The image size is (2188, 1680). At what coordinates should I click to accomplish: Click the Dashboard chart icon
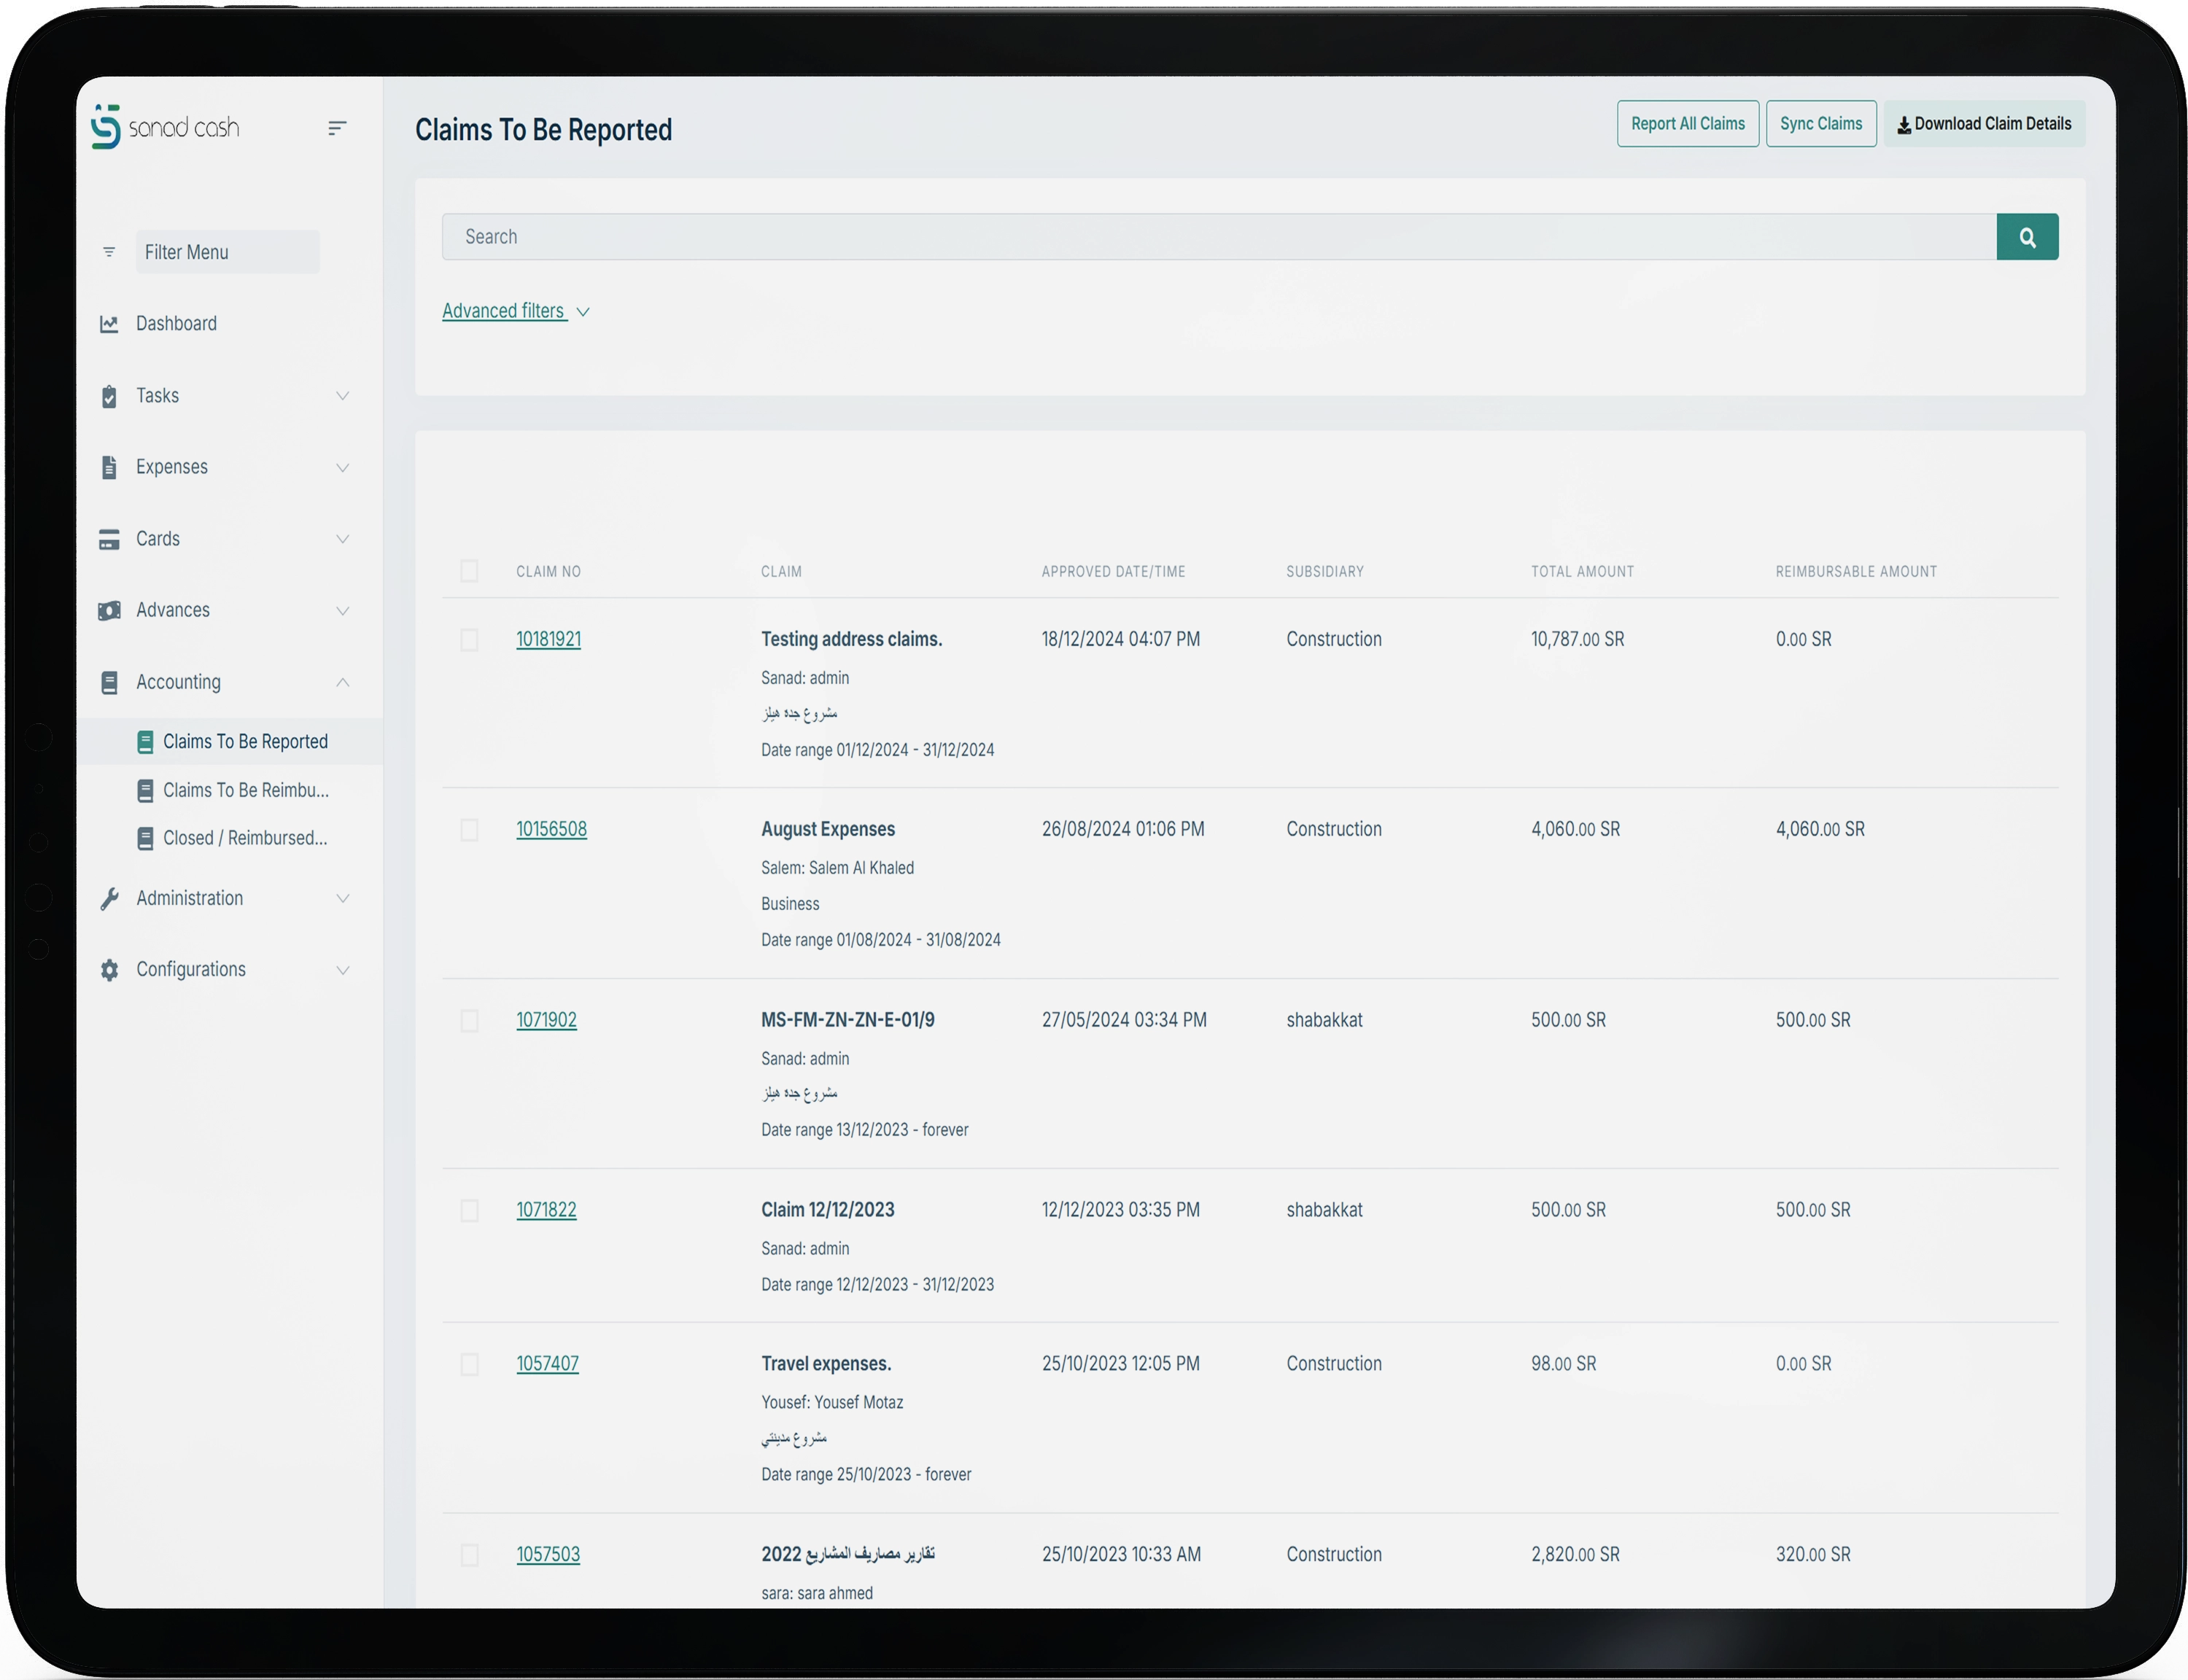pos(109,324)
